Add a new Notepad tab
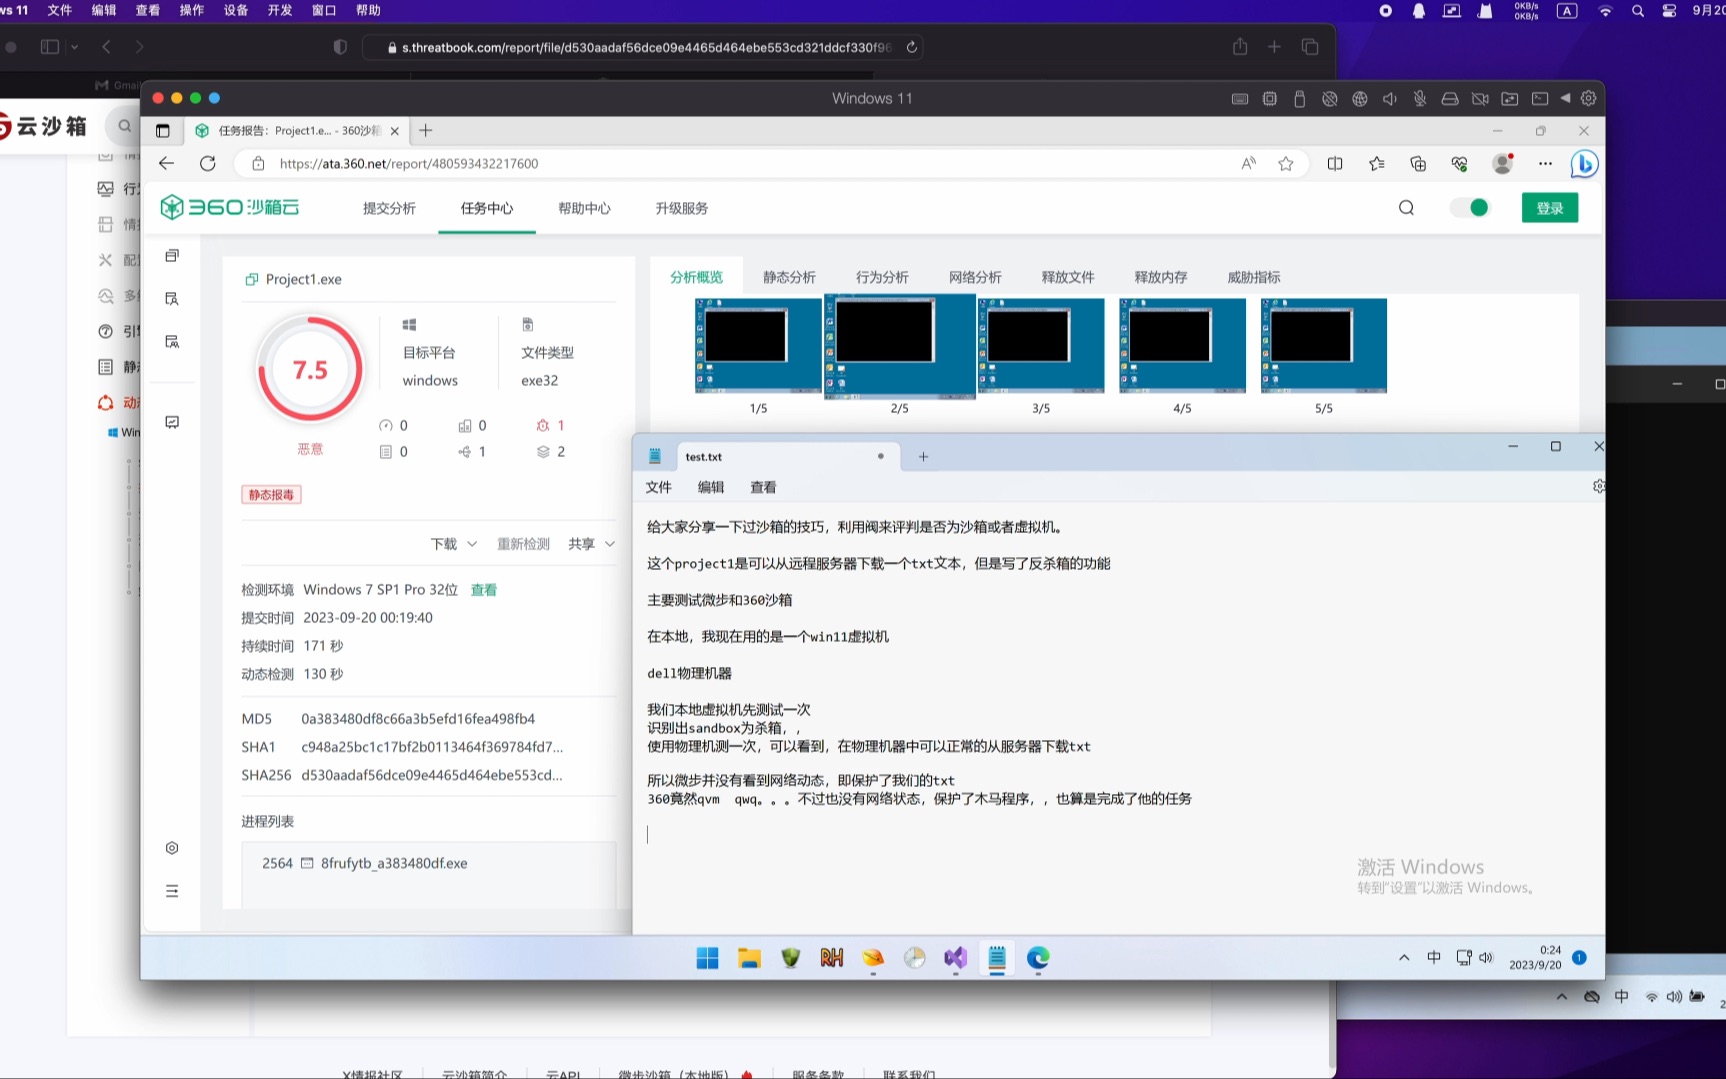This screenshot has height=1079, width=1726. (x=923, y=457)
